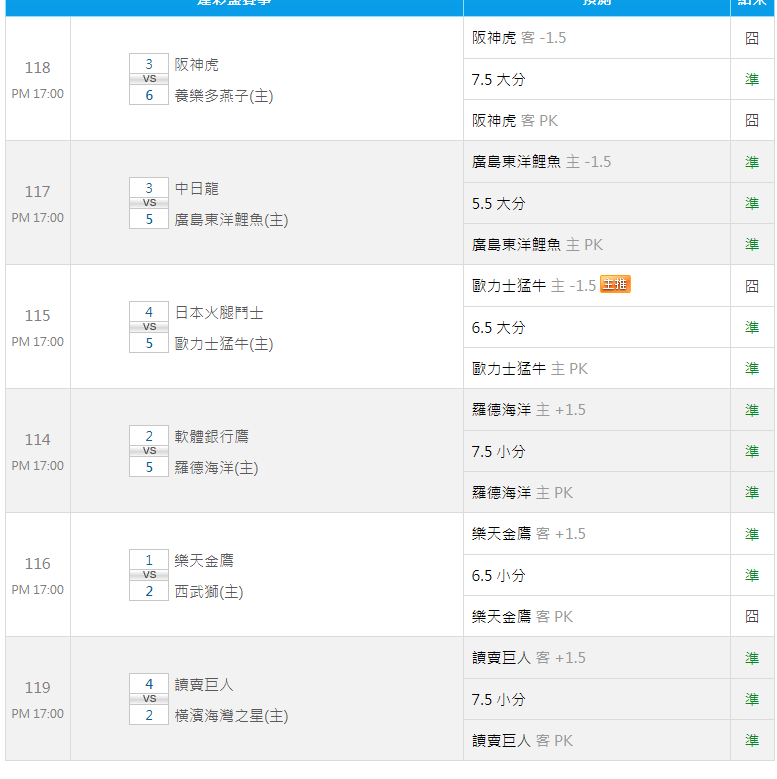Viewport: 777px width, 779px height.
Task: Click 囧 result for 樂天金鷹 客 PK
Action: click(x=752, y=617)
